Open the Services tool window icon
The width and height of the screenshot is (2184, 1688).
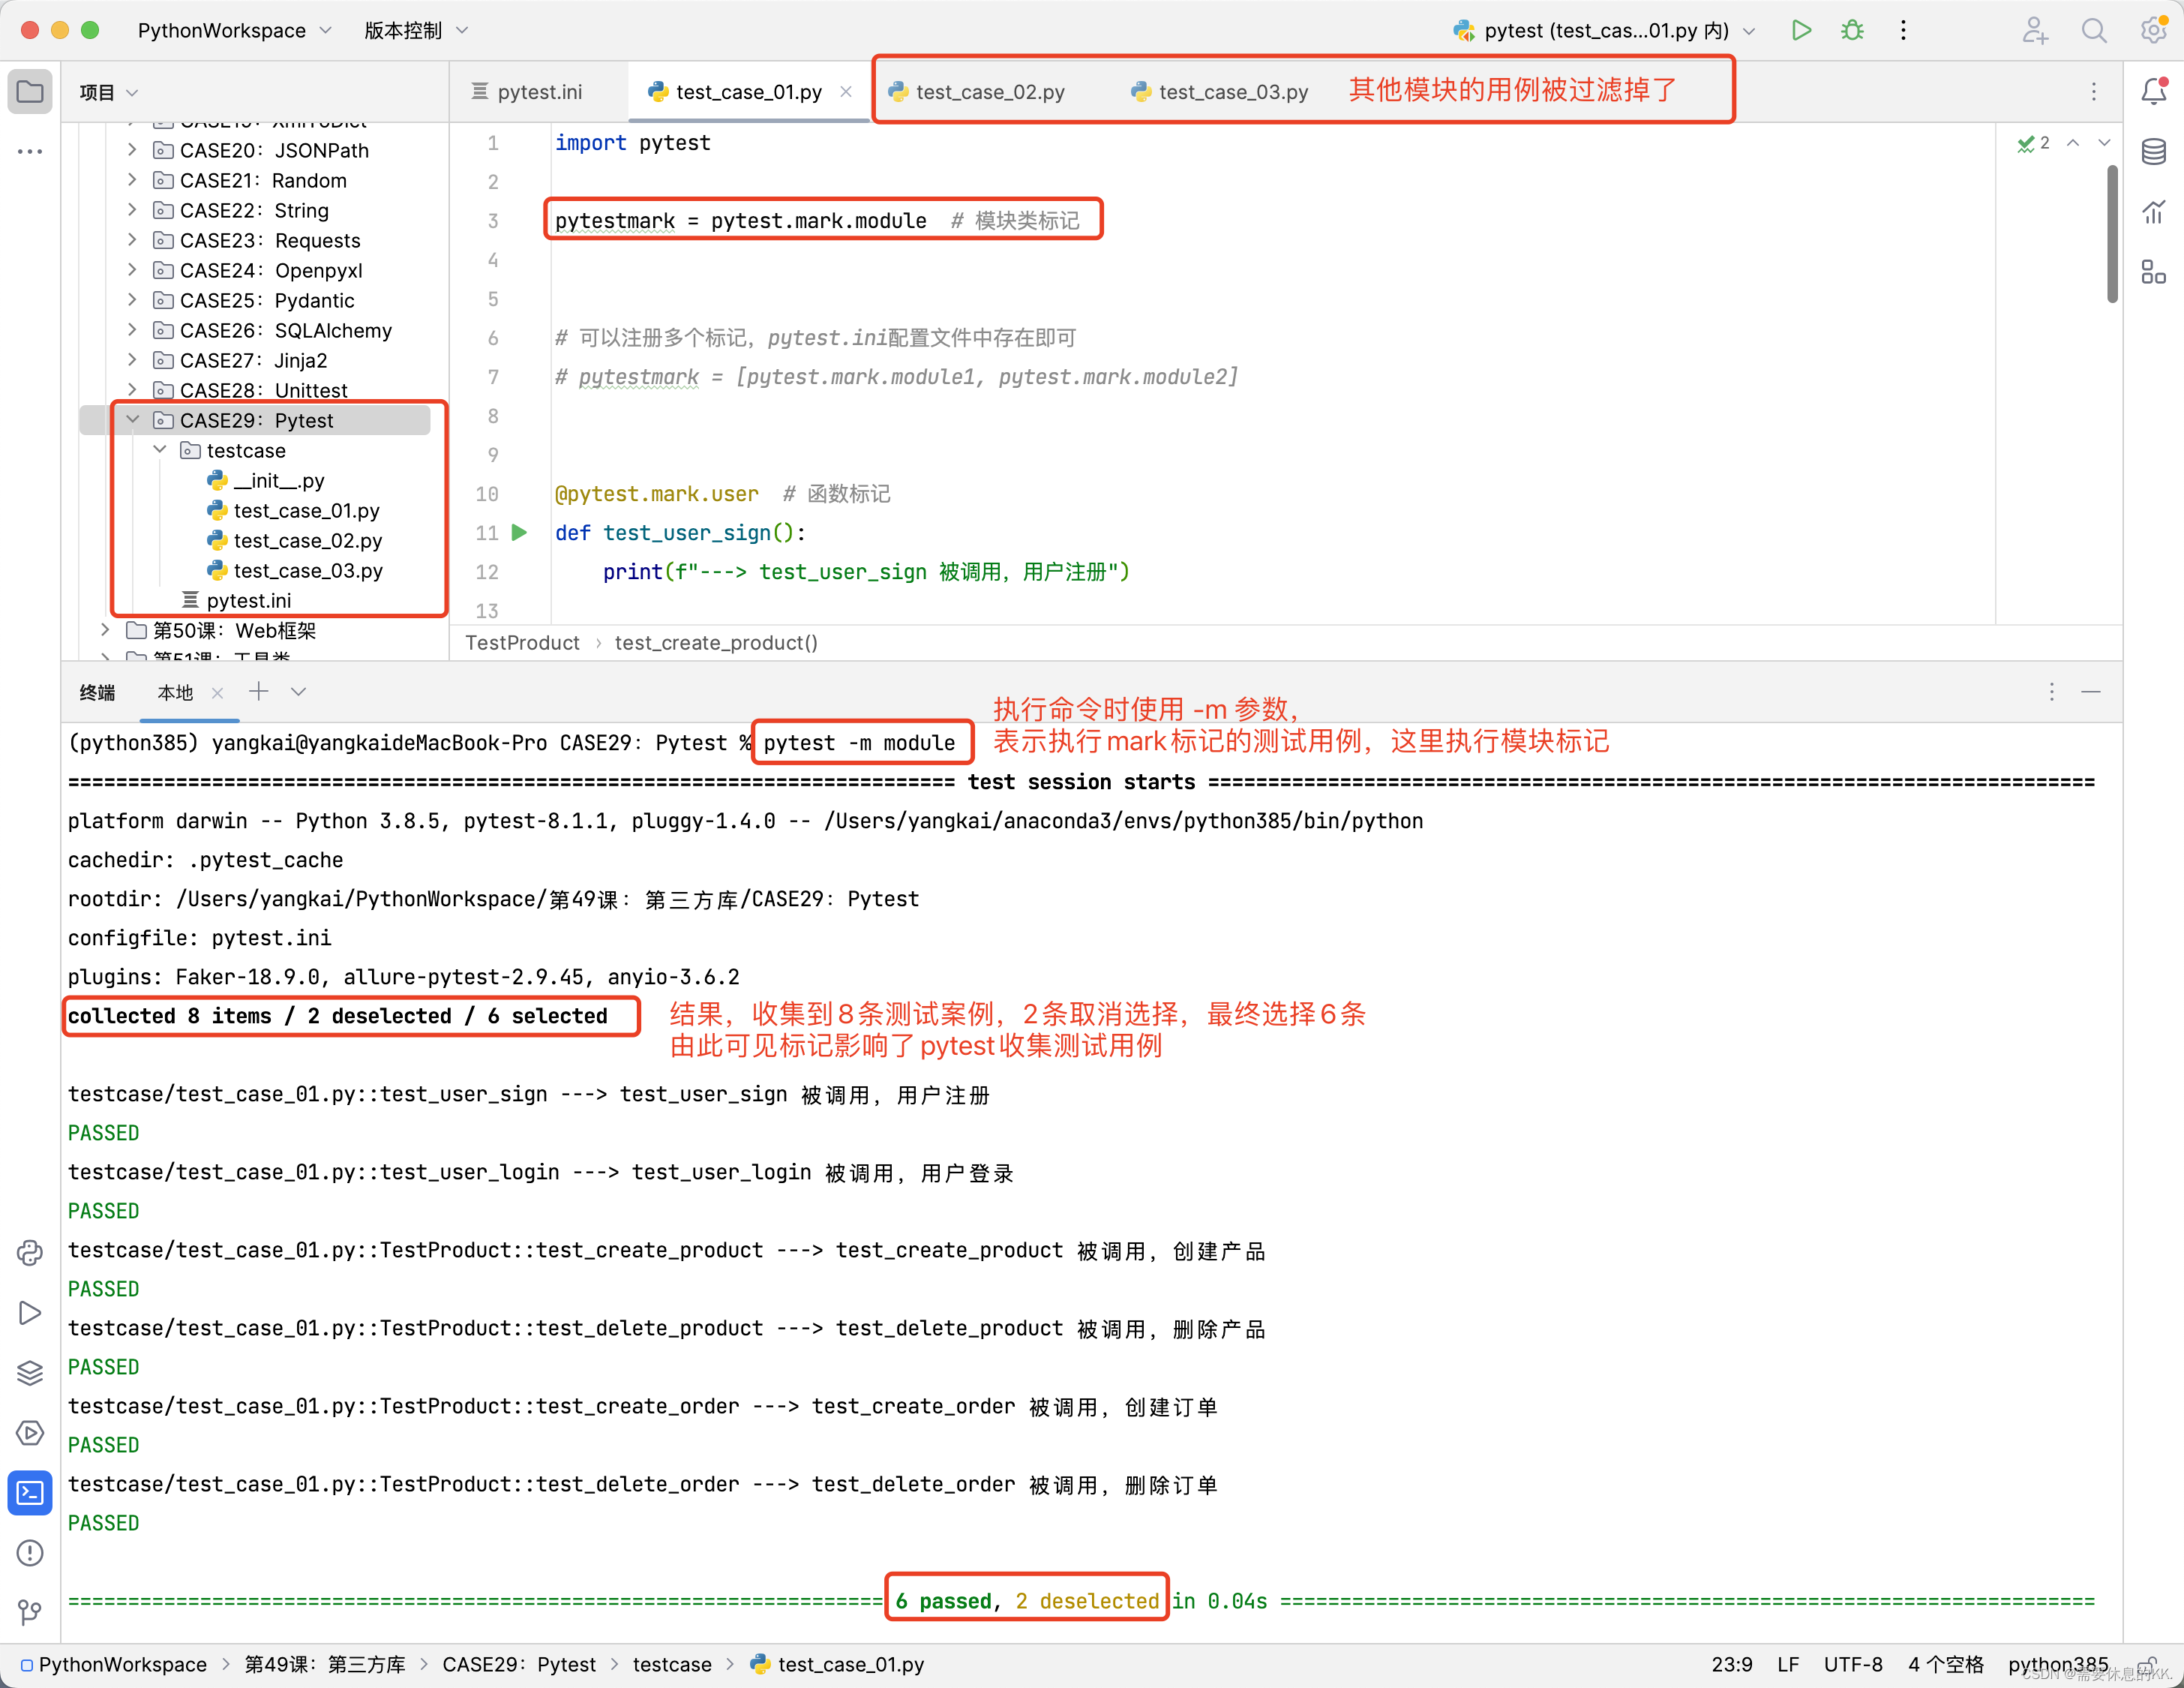click(x=30, y=1433)
